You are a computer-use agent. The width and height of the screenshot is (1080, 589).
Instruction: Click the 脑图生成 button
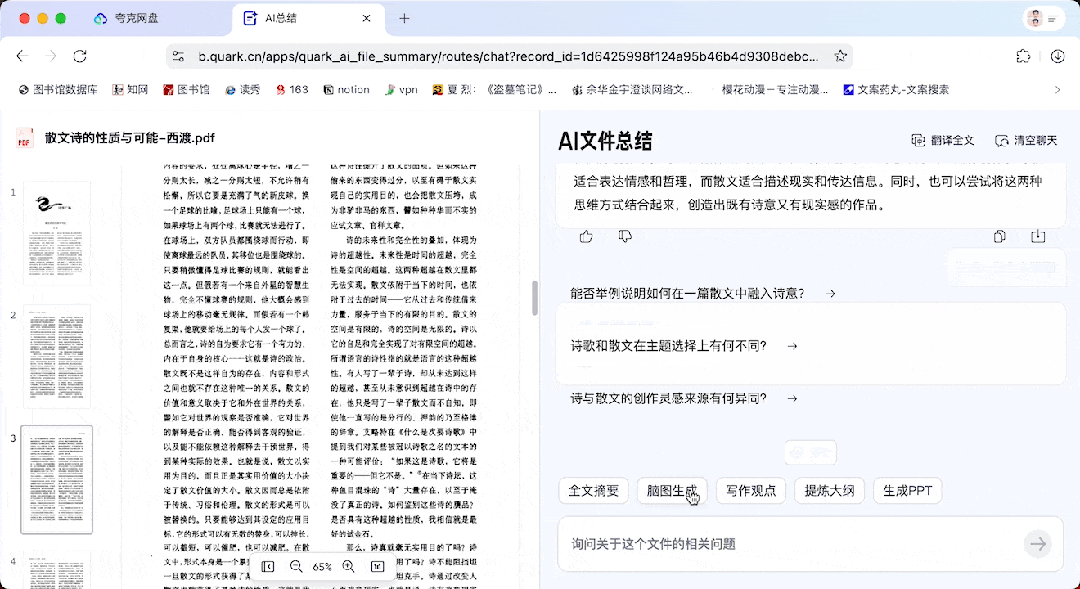672,490
